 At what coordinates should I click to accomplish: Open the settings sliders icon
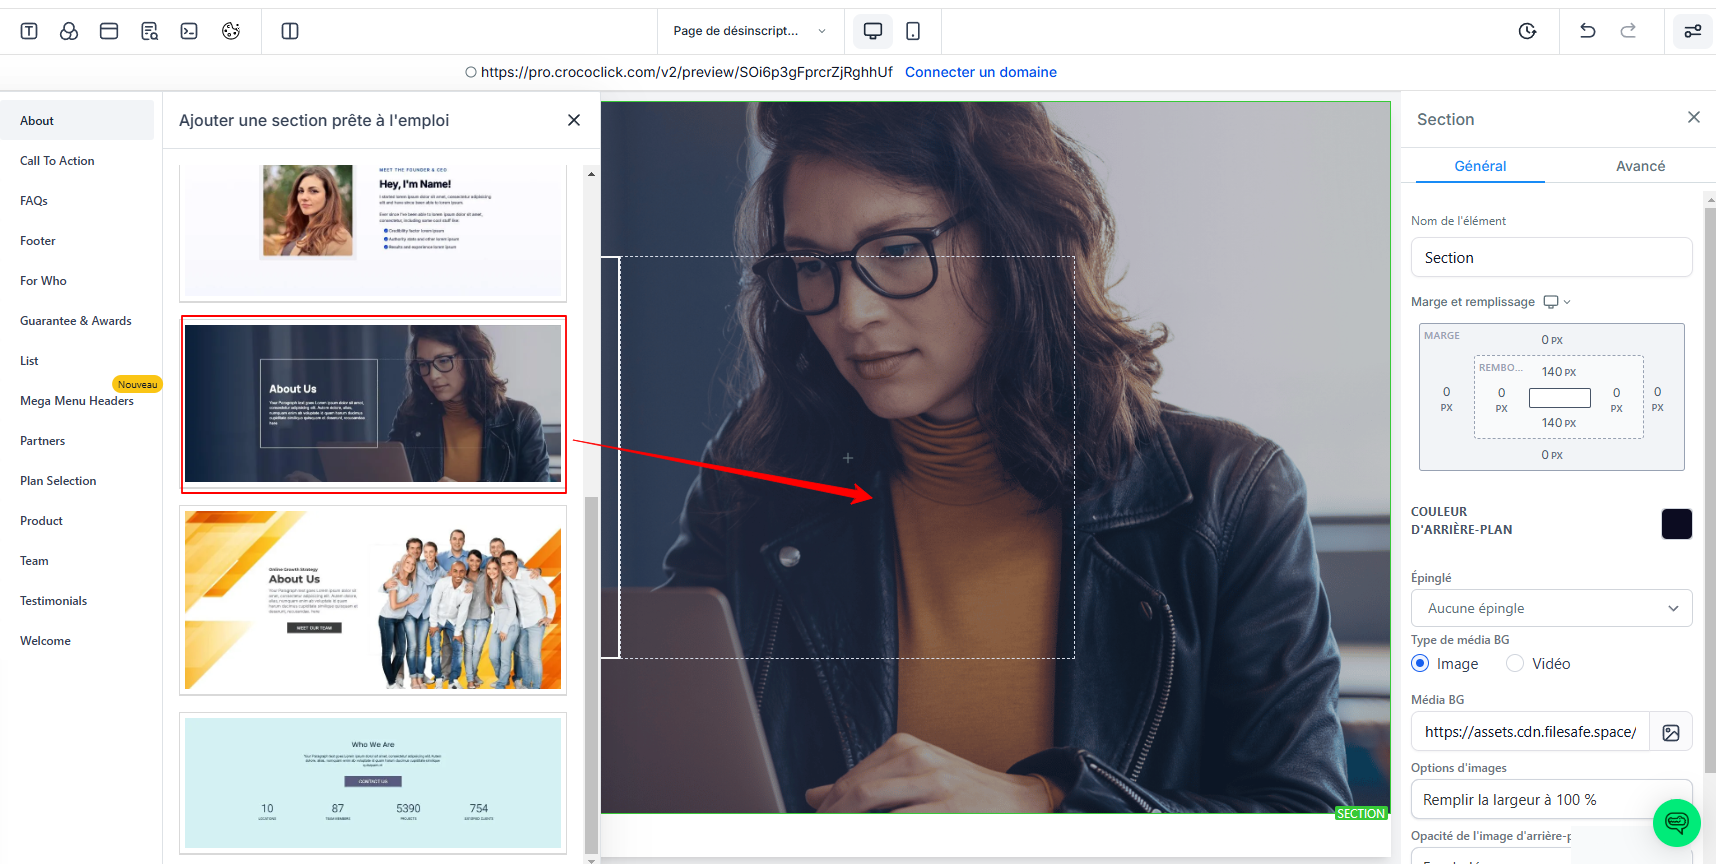pyautogui.click(x=1693, y=31)
